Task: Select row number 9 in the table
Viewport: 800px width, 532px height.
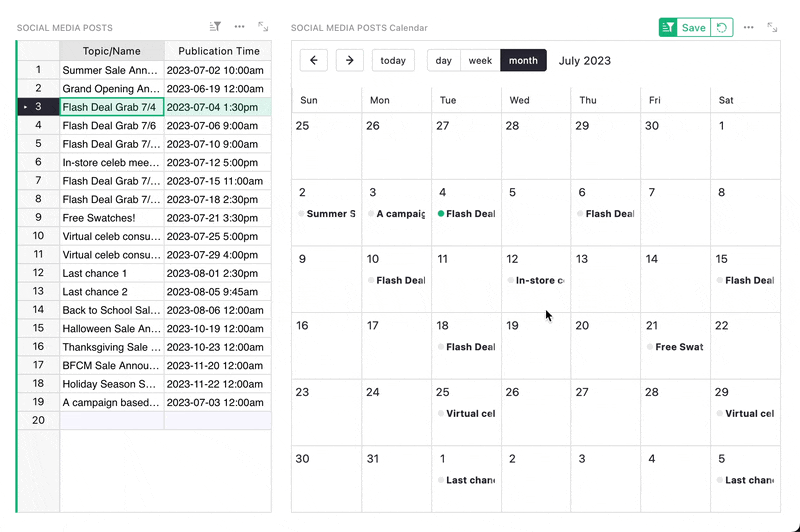Action: click(38, 217)
